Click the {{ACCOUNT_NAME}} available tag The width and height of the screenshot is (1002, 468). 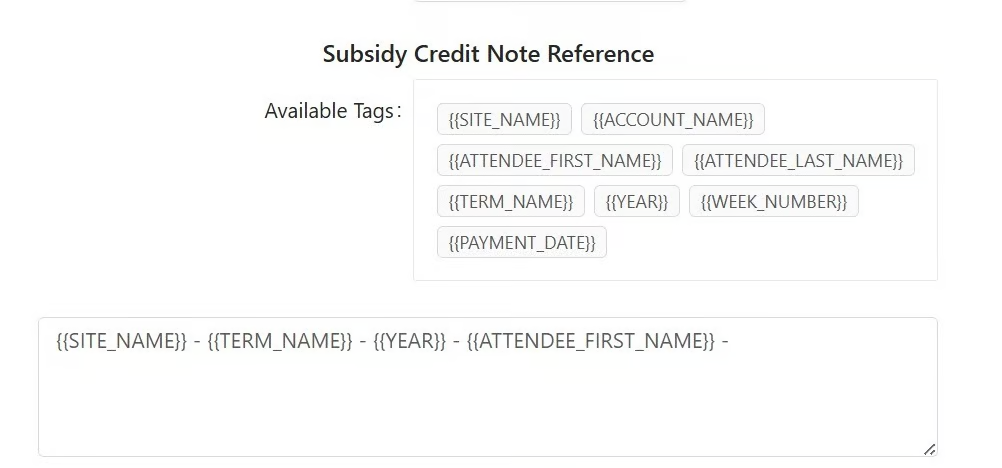pos(672,120)
